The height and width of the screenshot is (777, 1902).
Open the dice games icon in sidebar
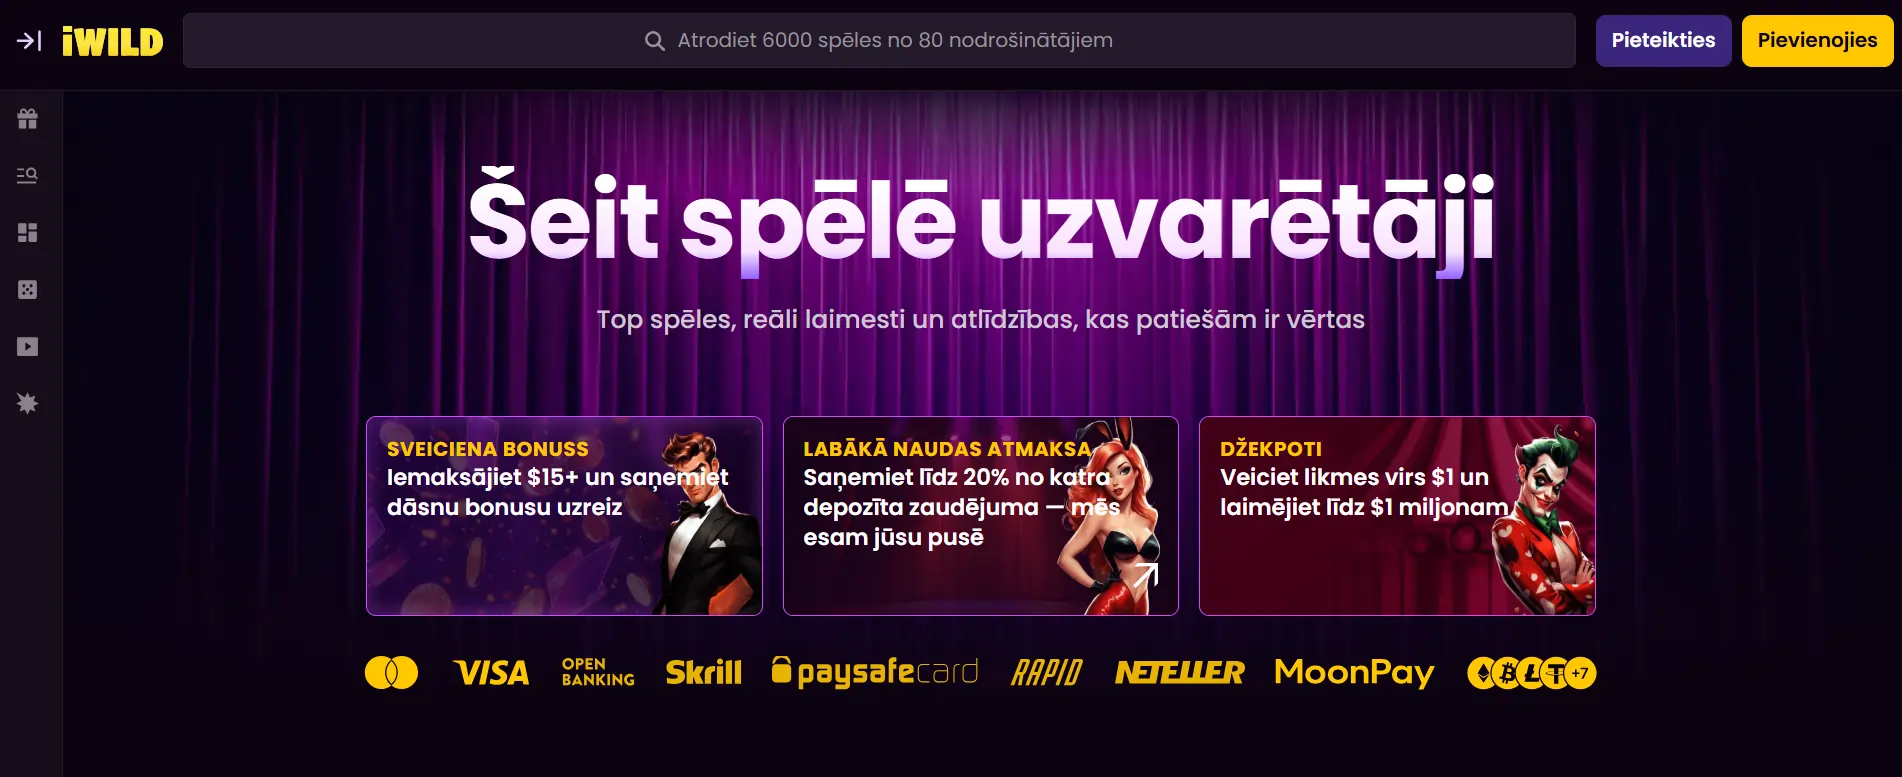click(x=28, y=290)
